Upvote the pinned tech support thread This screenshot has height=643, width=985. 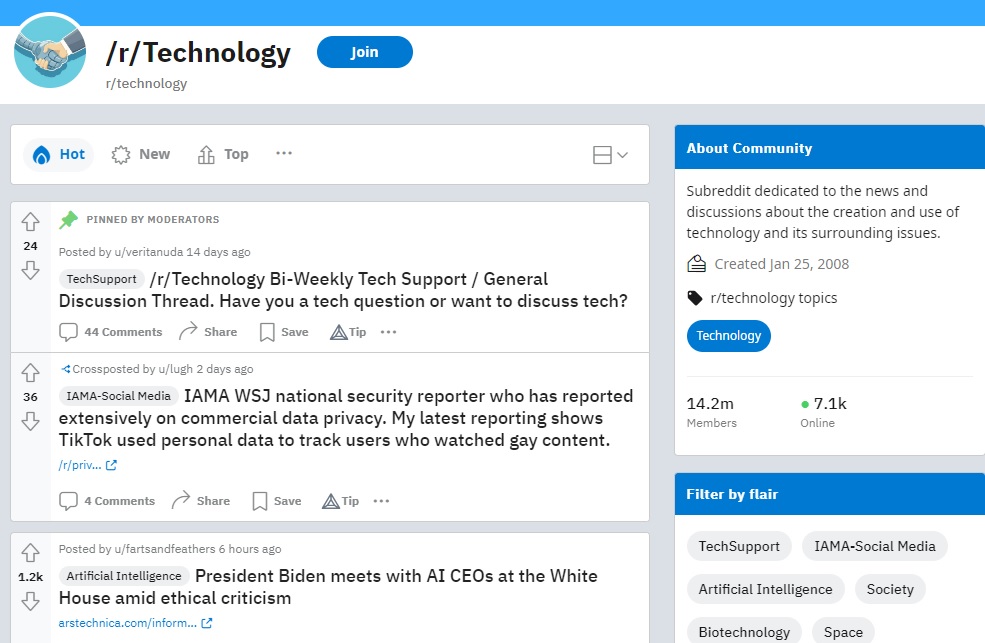30,222
